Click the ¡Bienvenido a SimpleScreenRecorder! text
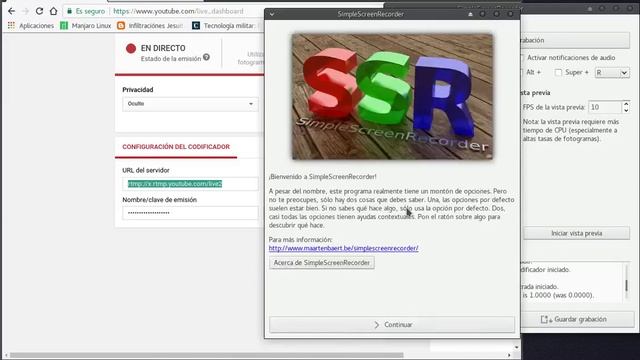 322,177
